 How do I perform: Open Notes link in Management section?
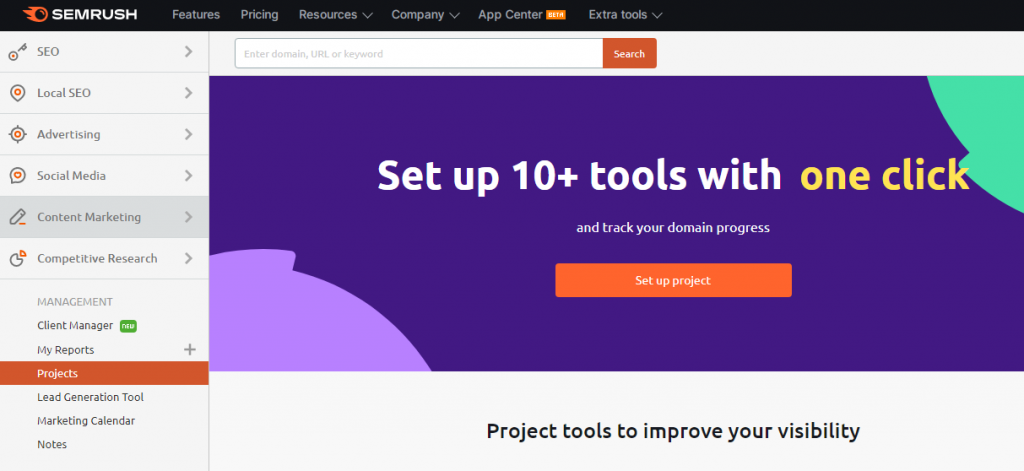(x=52, y=444)
